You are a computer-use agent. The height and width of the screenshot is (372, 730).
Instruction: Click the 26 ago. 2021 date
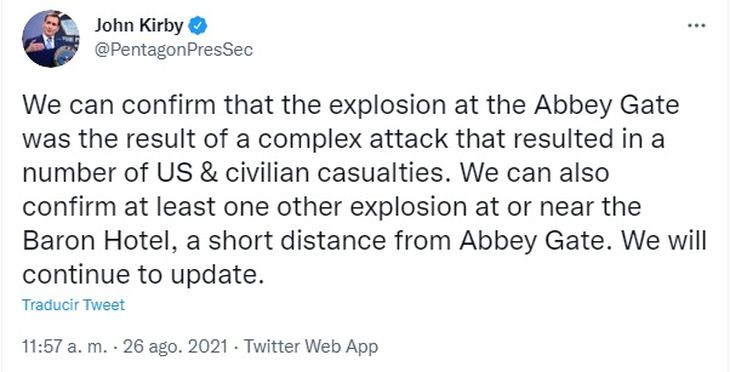(175, 347)
